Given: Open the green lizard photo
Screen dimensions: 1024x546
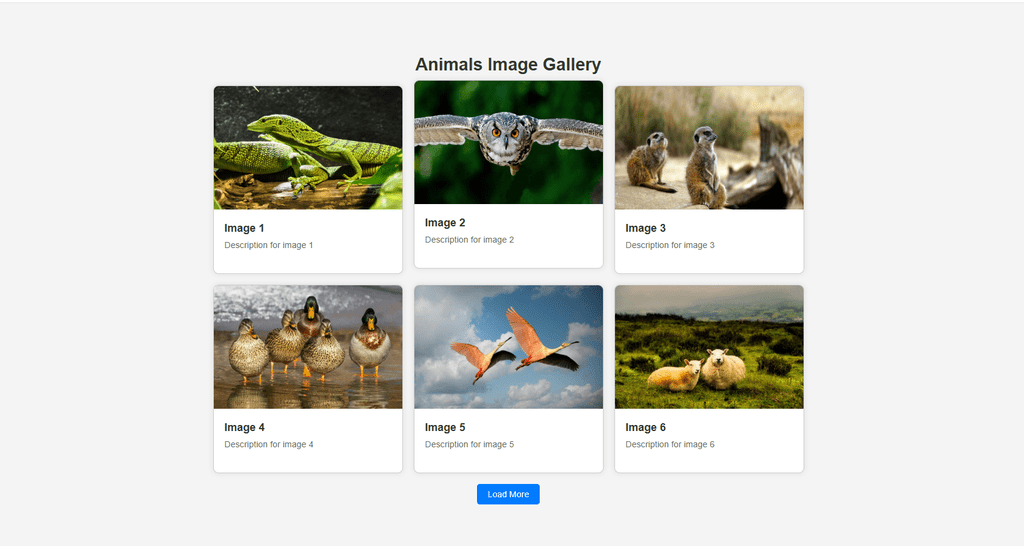Looking at the screenshot, I should [x=308, y=148].
